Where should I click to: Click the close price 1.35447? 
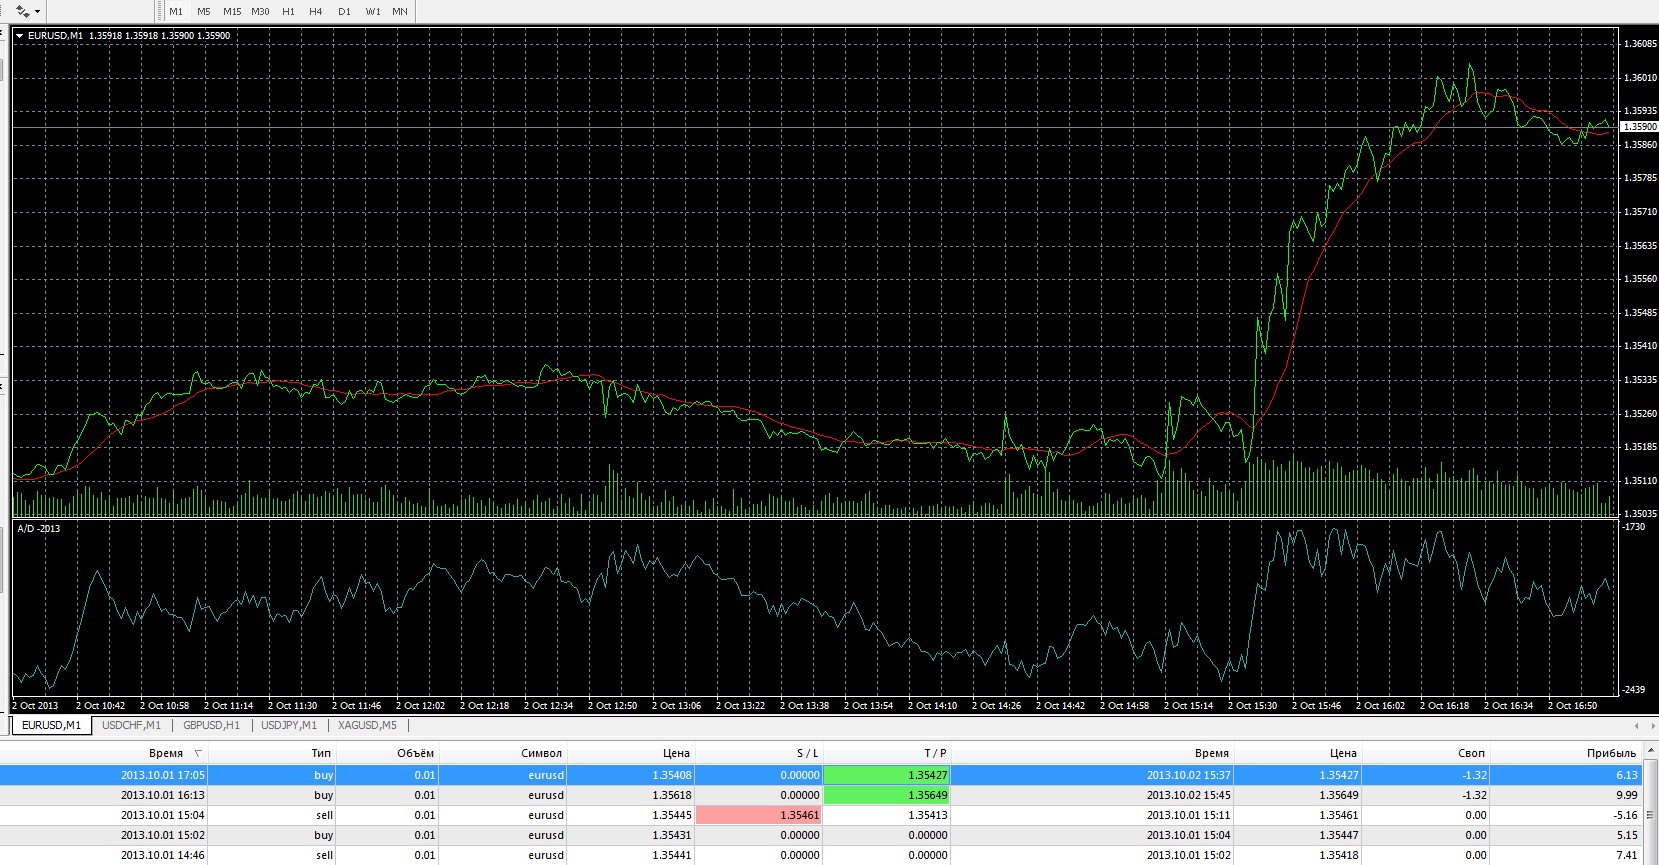point(1339,835)
